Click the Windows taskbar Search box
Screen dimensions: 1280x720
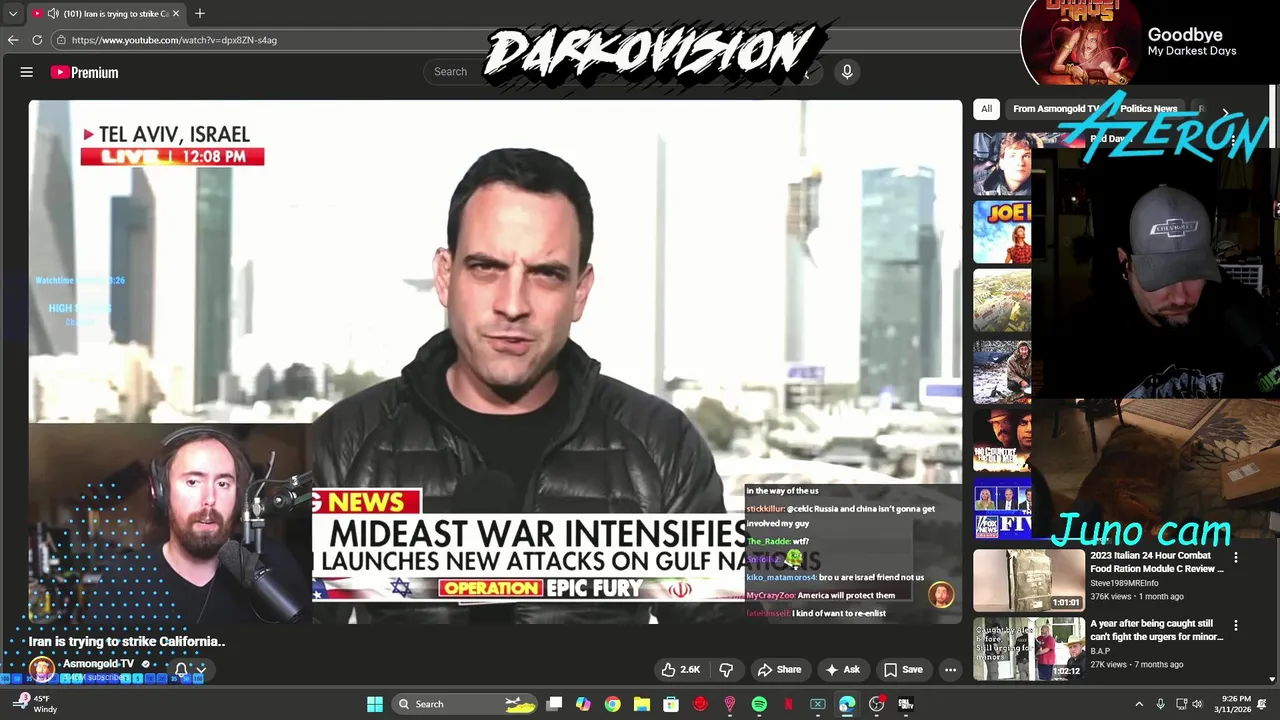tap(464, 704)
